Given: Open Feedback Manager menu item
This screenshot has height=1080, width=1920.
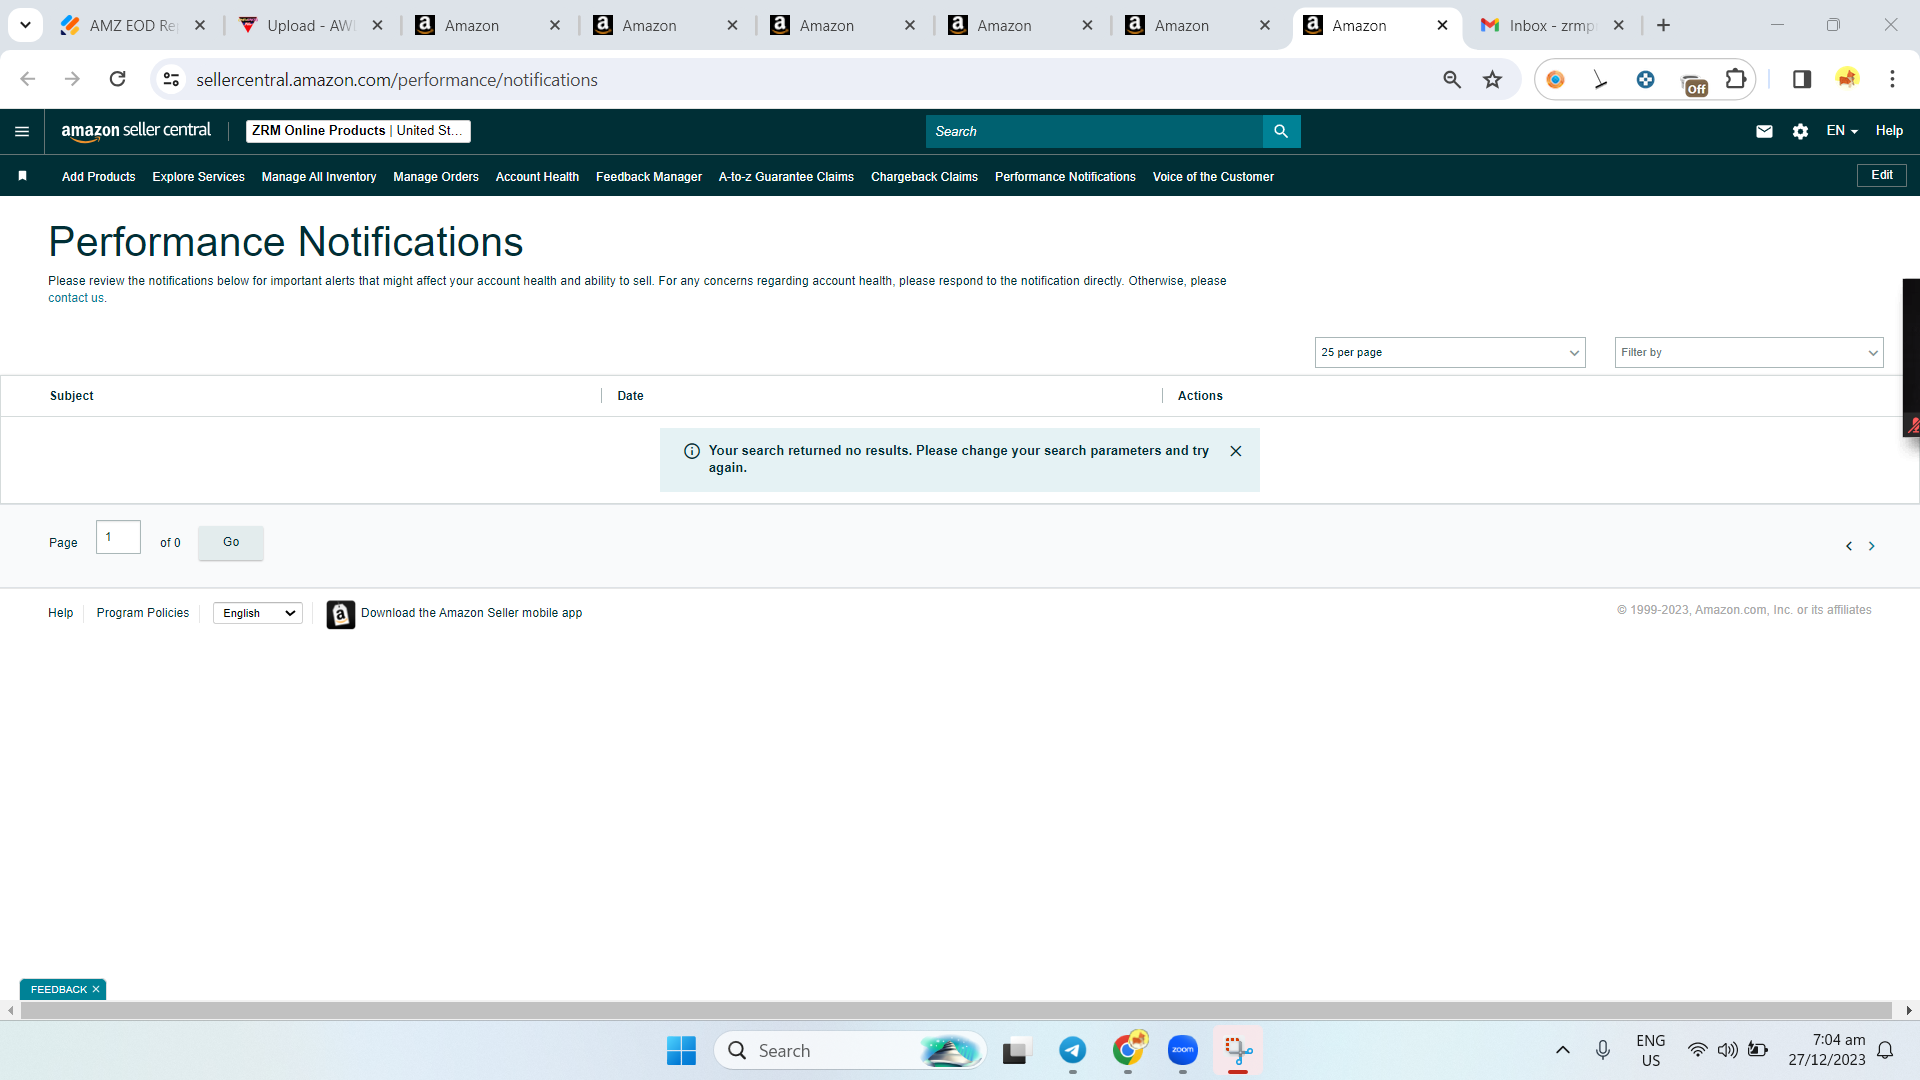Looking at the screenshot, I should (x=649, y=177).
